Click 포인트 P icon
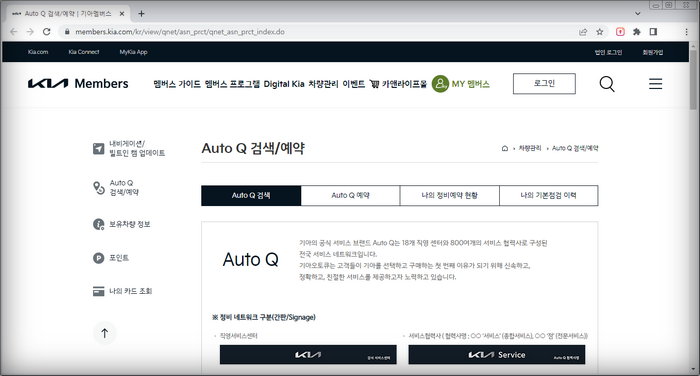Viewport: 700px width, 376px height. [x=98, y=258]
